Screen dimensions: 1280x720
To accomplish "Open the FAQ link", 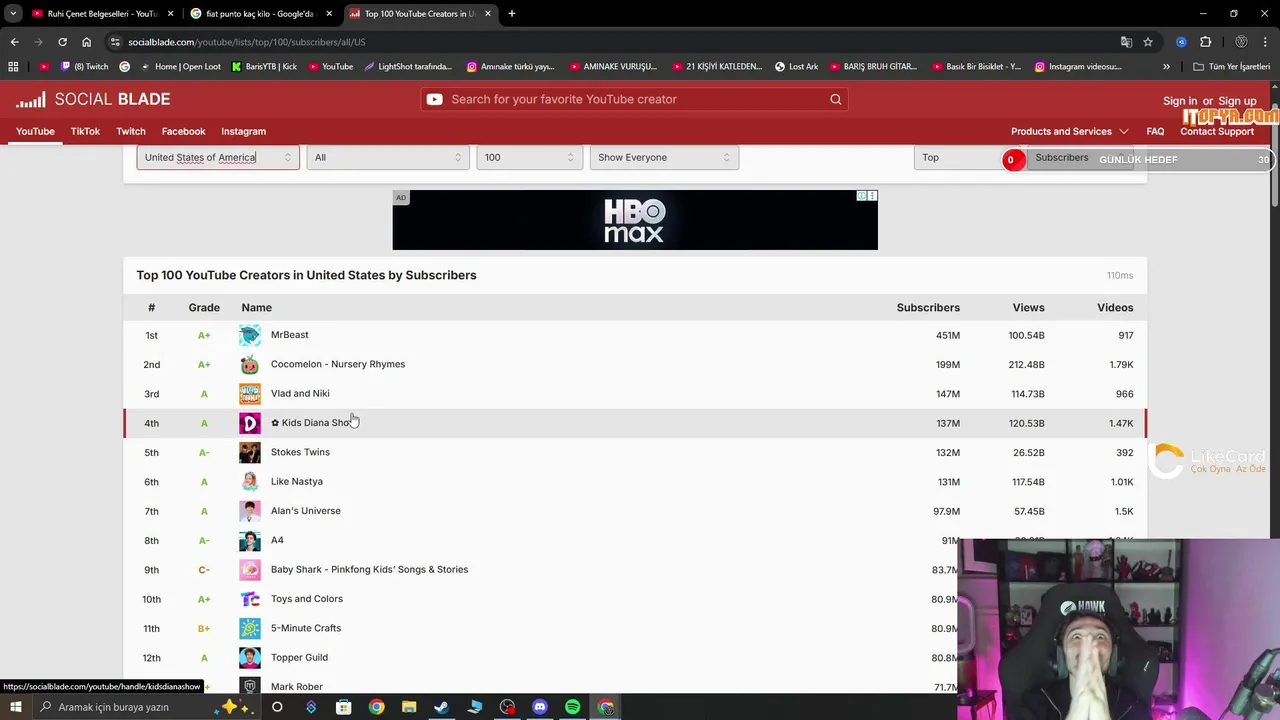I will tap(1155, 131).
